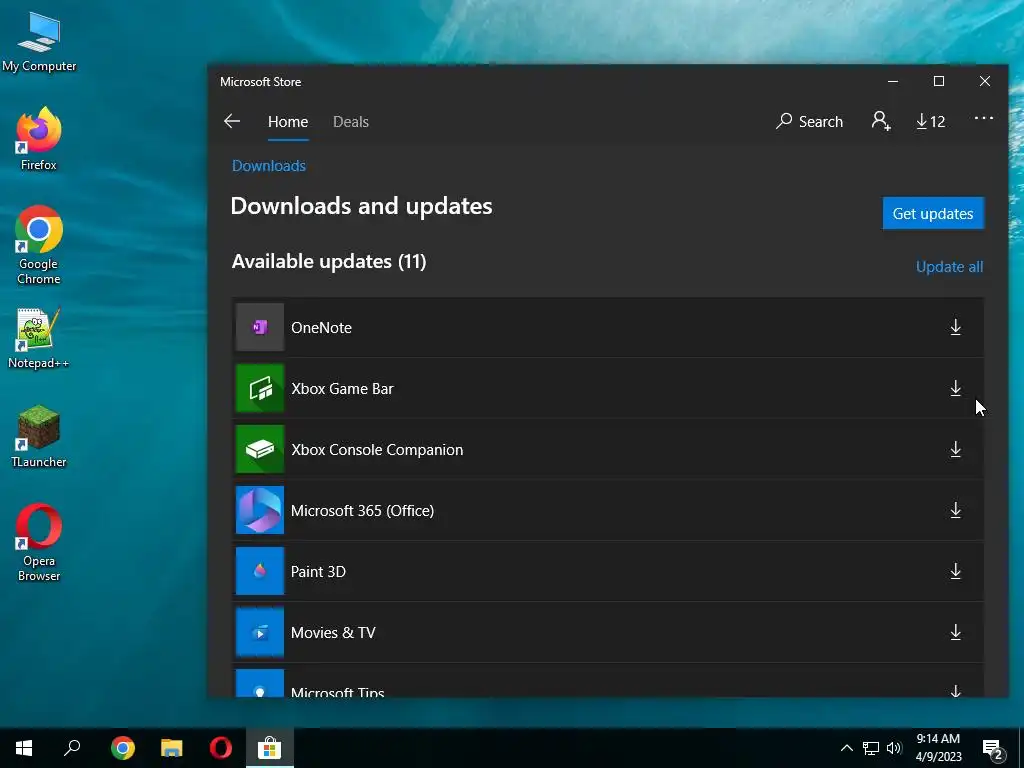Viewport: 1024px width, 768px height.
Task: Open the Paint 3D app icon
Action: [x=260, y=571]
